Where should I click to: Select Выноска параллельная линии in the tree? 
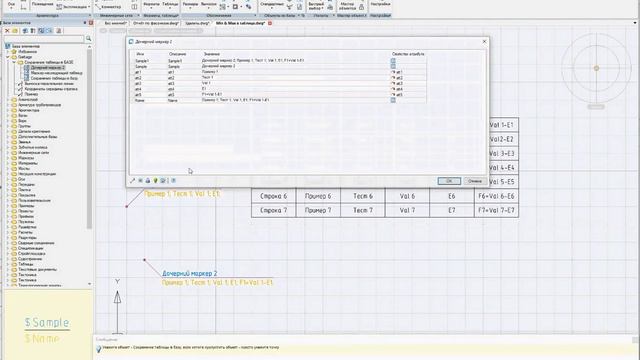(x=49, y=83)
